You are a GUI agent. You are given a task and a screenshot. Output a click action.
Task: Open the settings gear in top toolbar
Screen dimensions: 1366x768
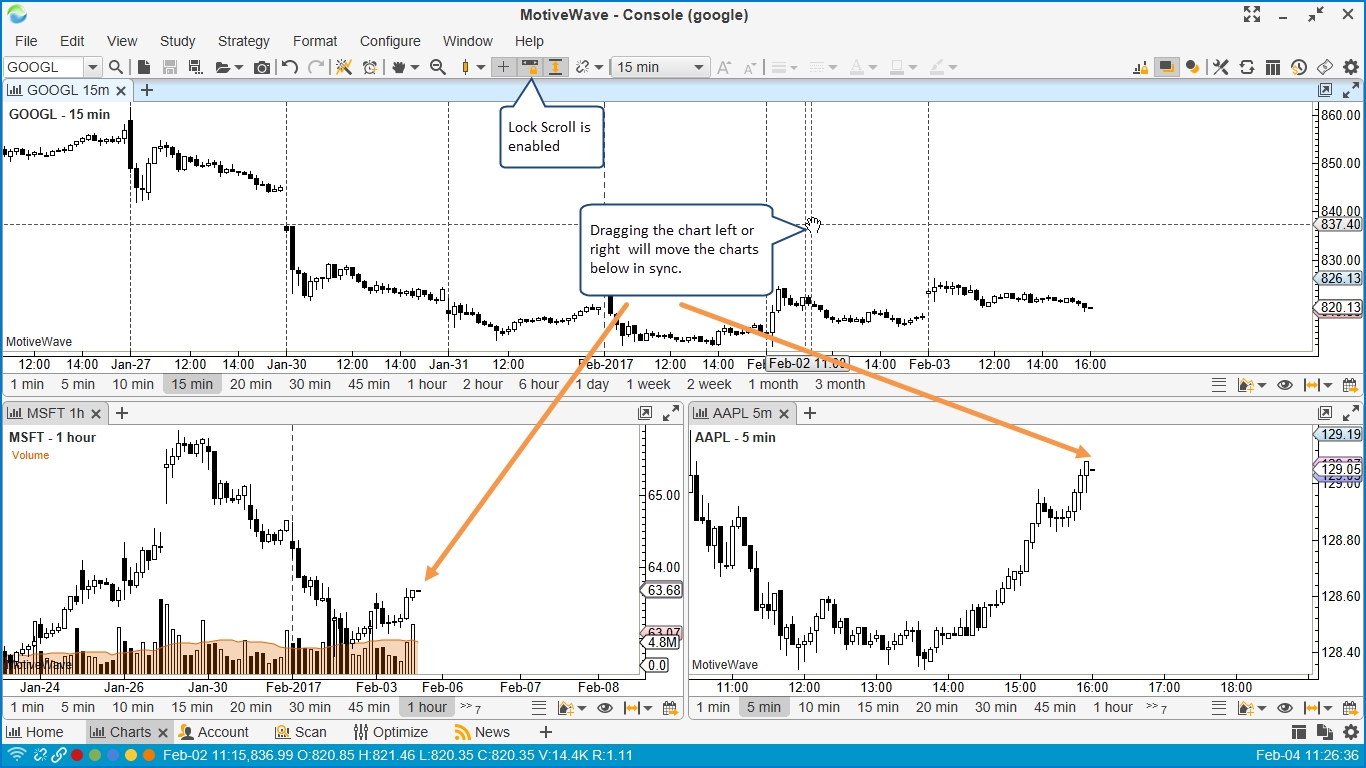(x=1350, y=67)
